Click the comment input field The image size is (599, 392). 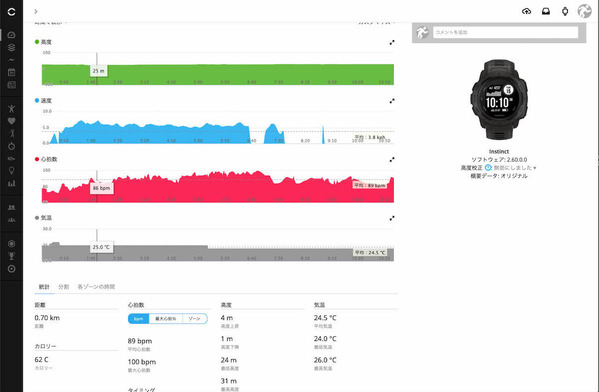click(505, 32)
